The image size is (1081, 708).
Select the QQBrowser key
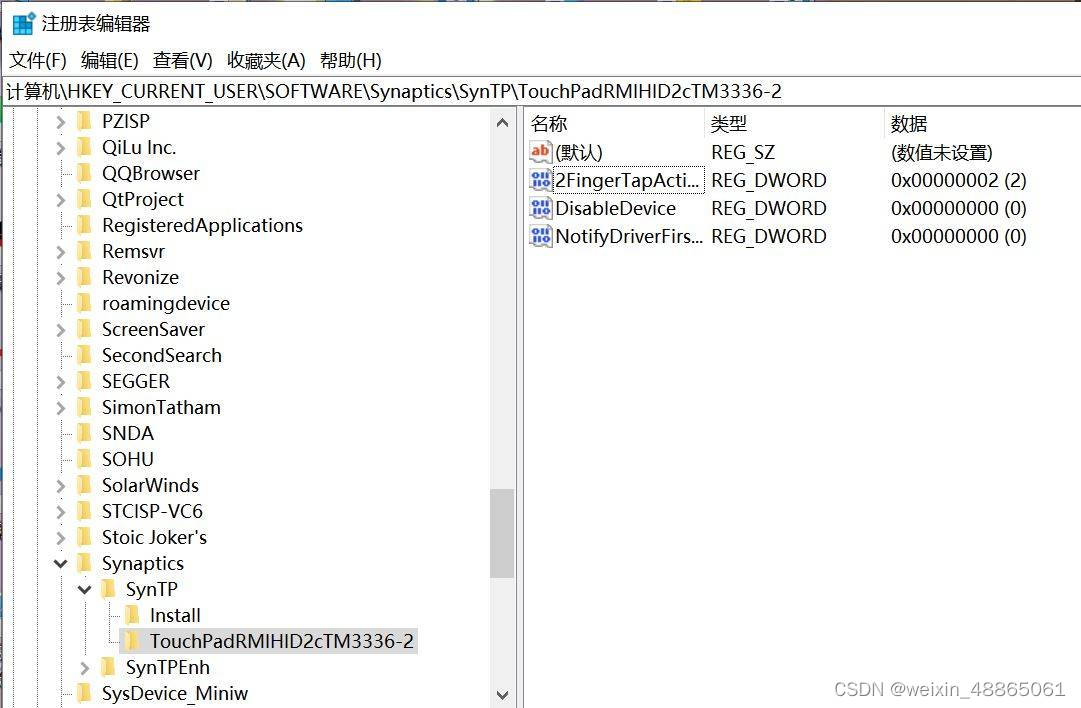point(151,174)
